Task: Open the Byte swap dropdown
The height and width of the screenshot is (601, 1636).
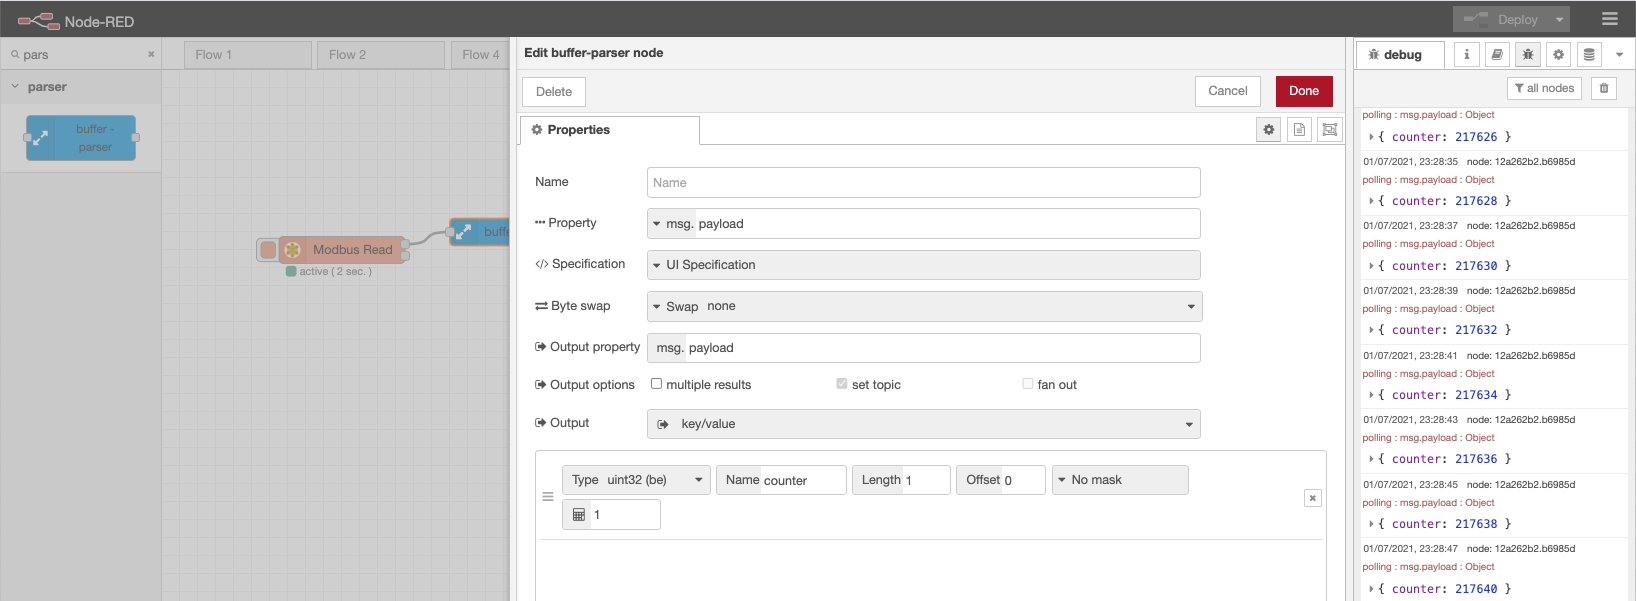Action: [x=924, y=307]
